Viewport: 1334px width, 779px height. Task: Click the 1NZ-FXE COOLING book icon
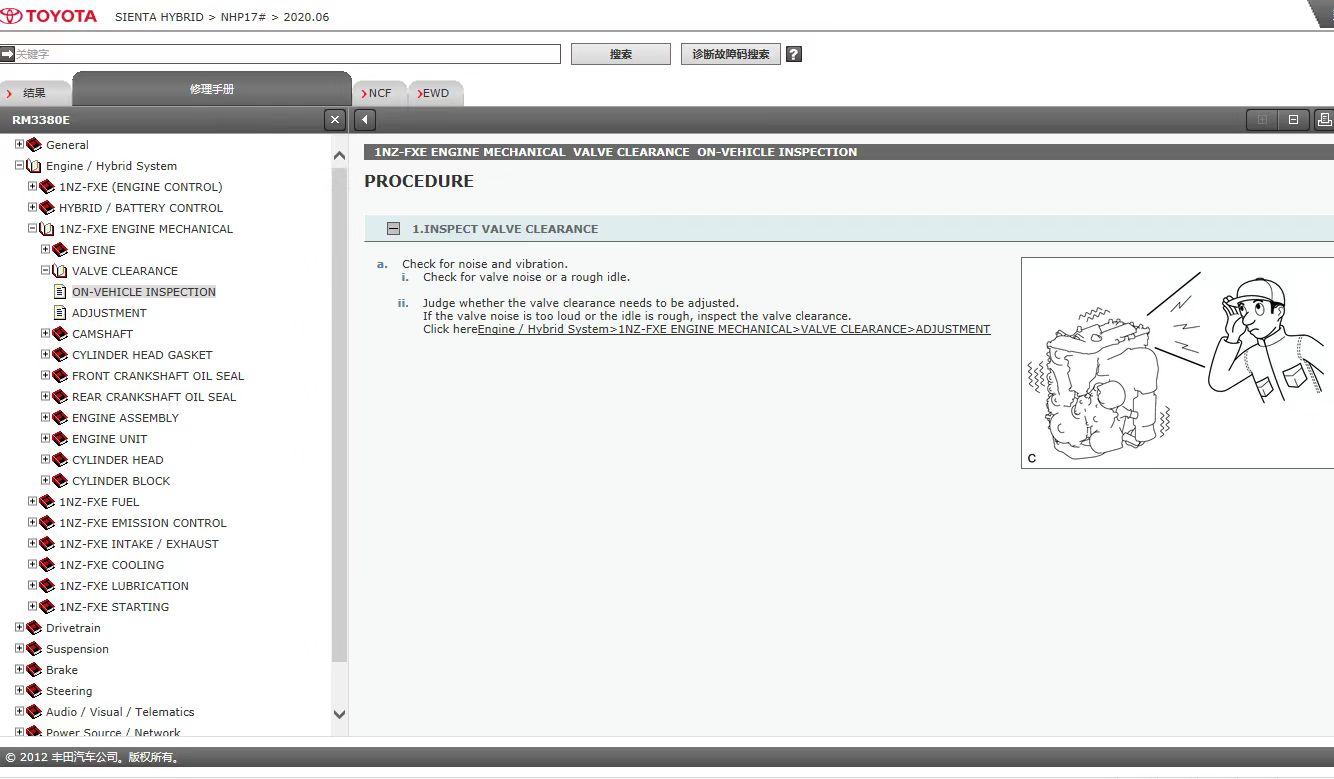(47, 565)
